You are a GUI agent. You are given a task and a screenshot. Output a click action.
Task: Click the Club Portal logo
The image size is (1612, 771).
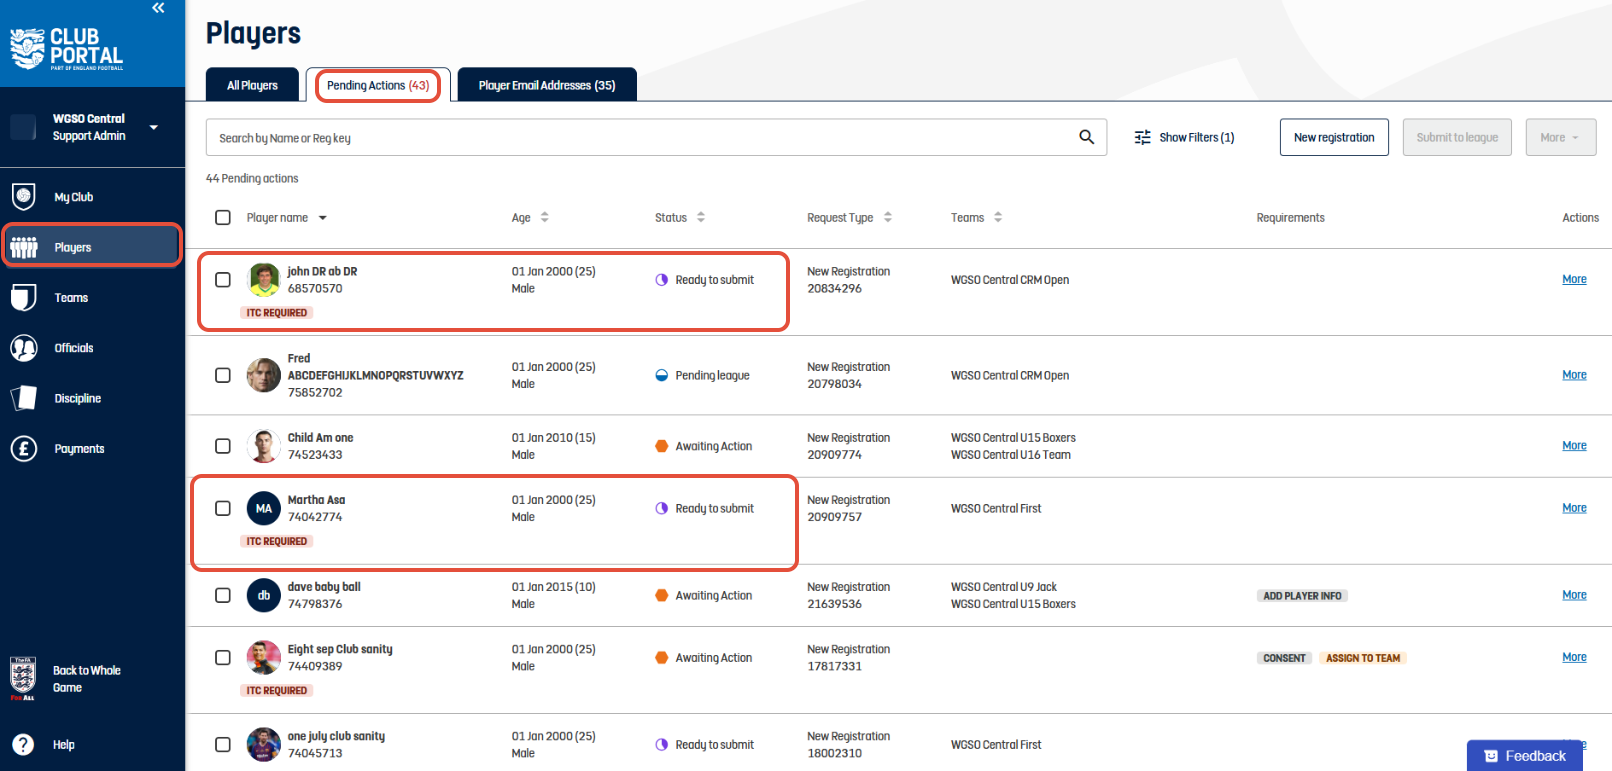67,49
